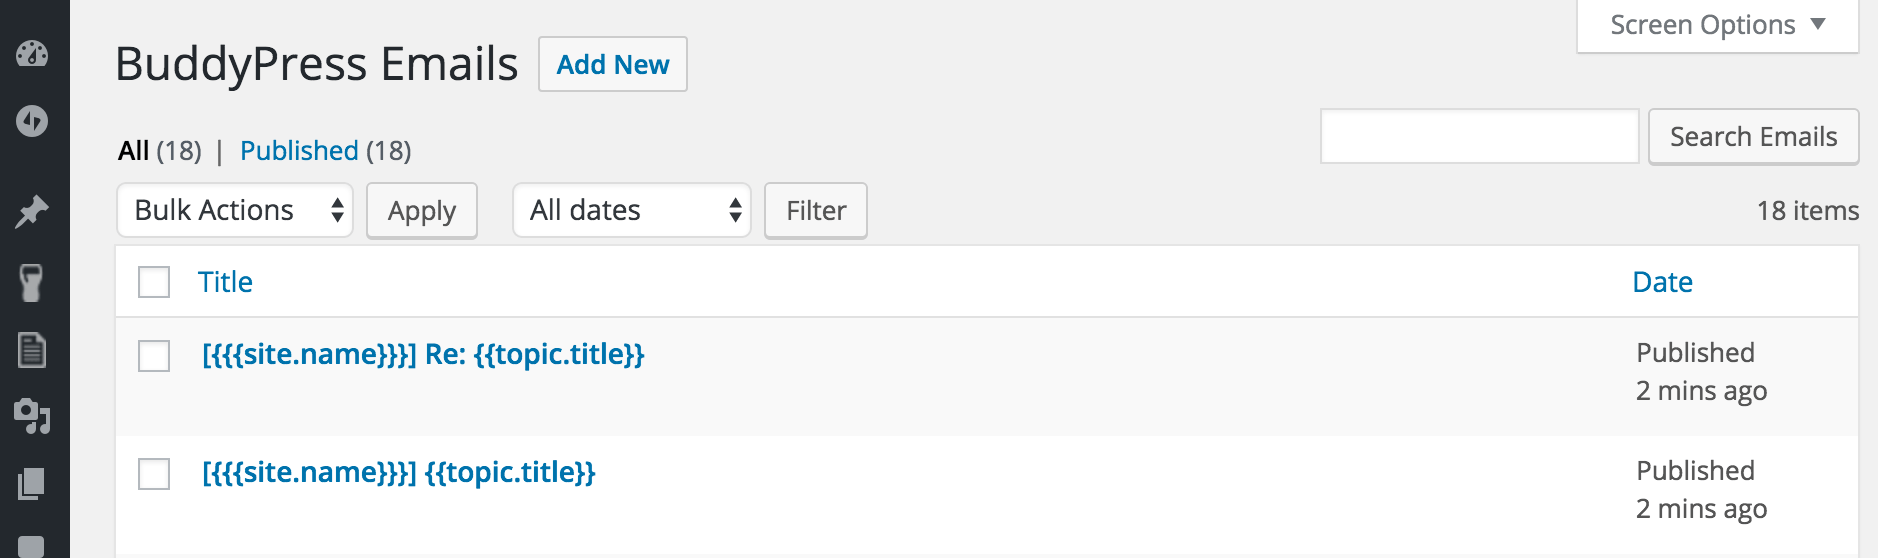Tick the select-all checkbox beside Title

154,282
